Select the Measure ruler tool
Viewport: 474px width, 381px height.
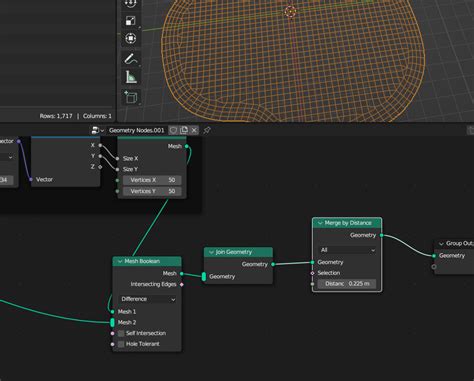(x=130, y=77)
